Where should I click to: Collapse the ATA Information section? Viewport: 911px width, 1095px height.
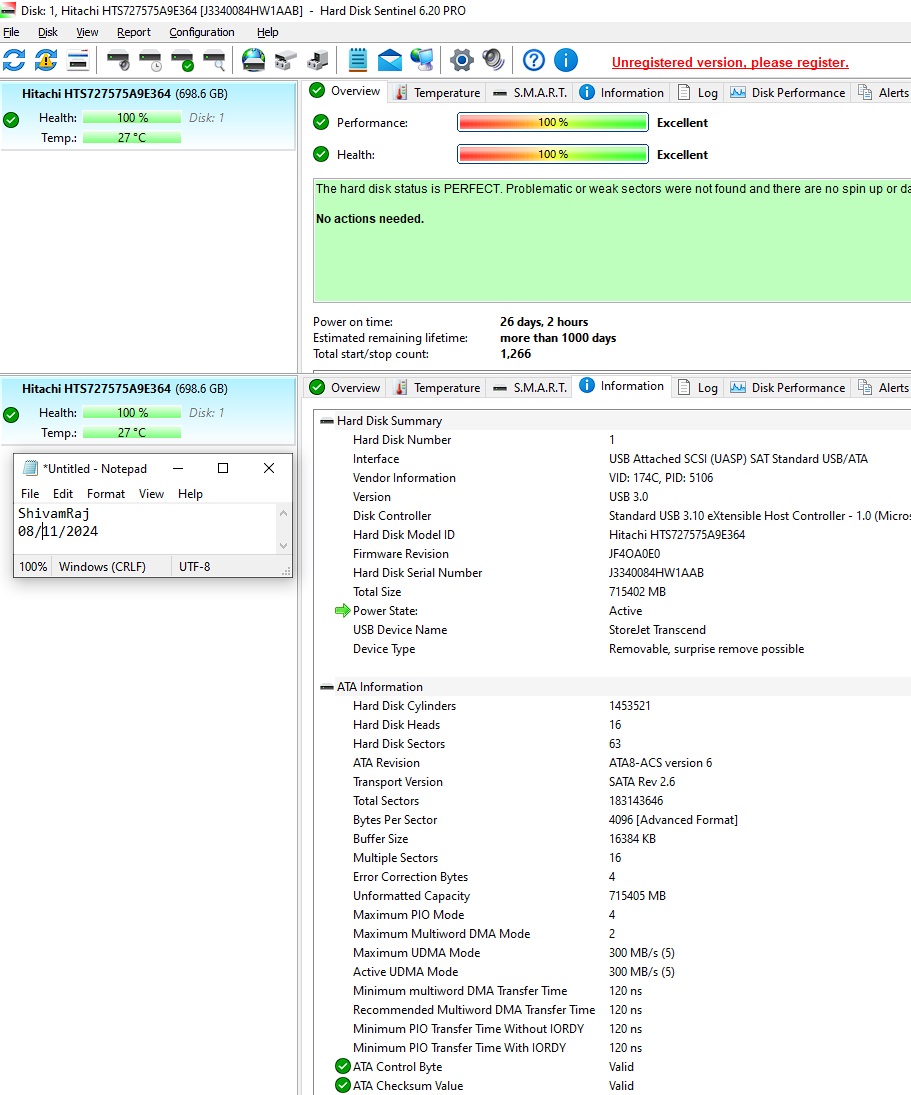(327, 687)
